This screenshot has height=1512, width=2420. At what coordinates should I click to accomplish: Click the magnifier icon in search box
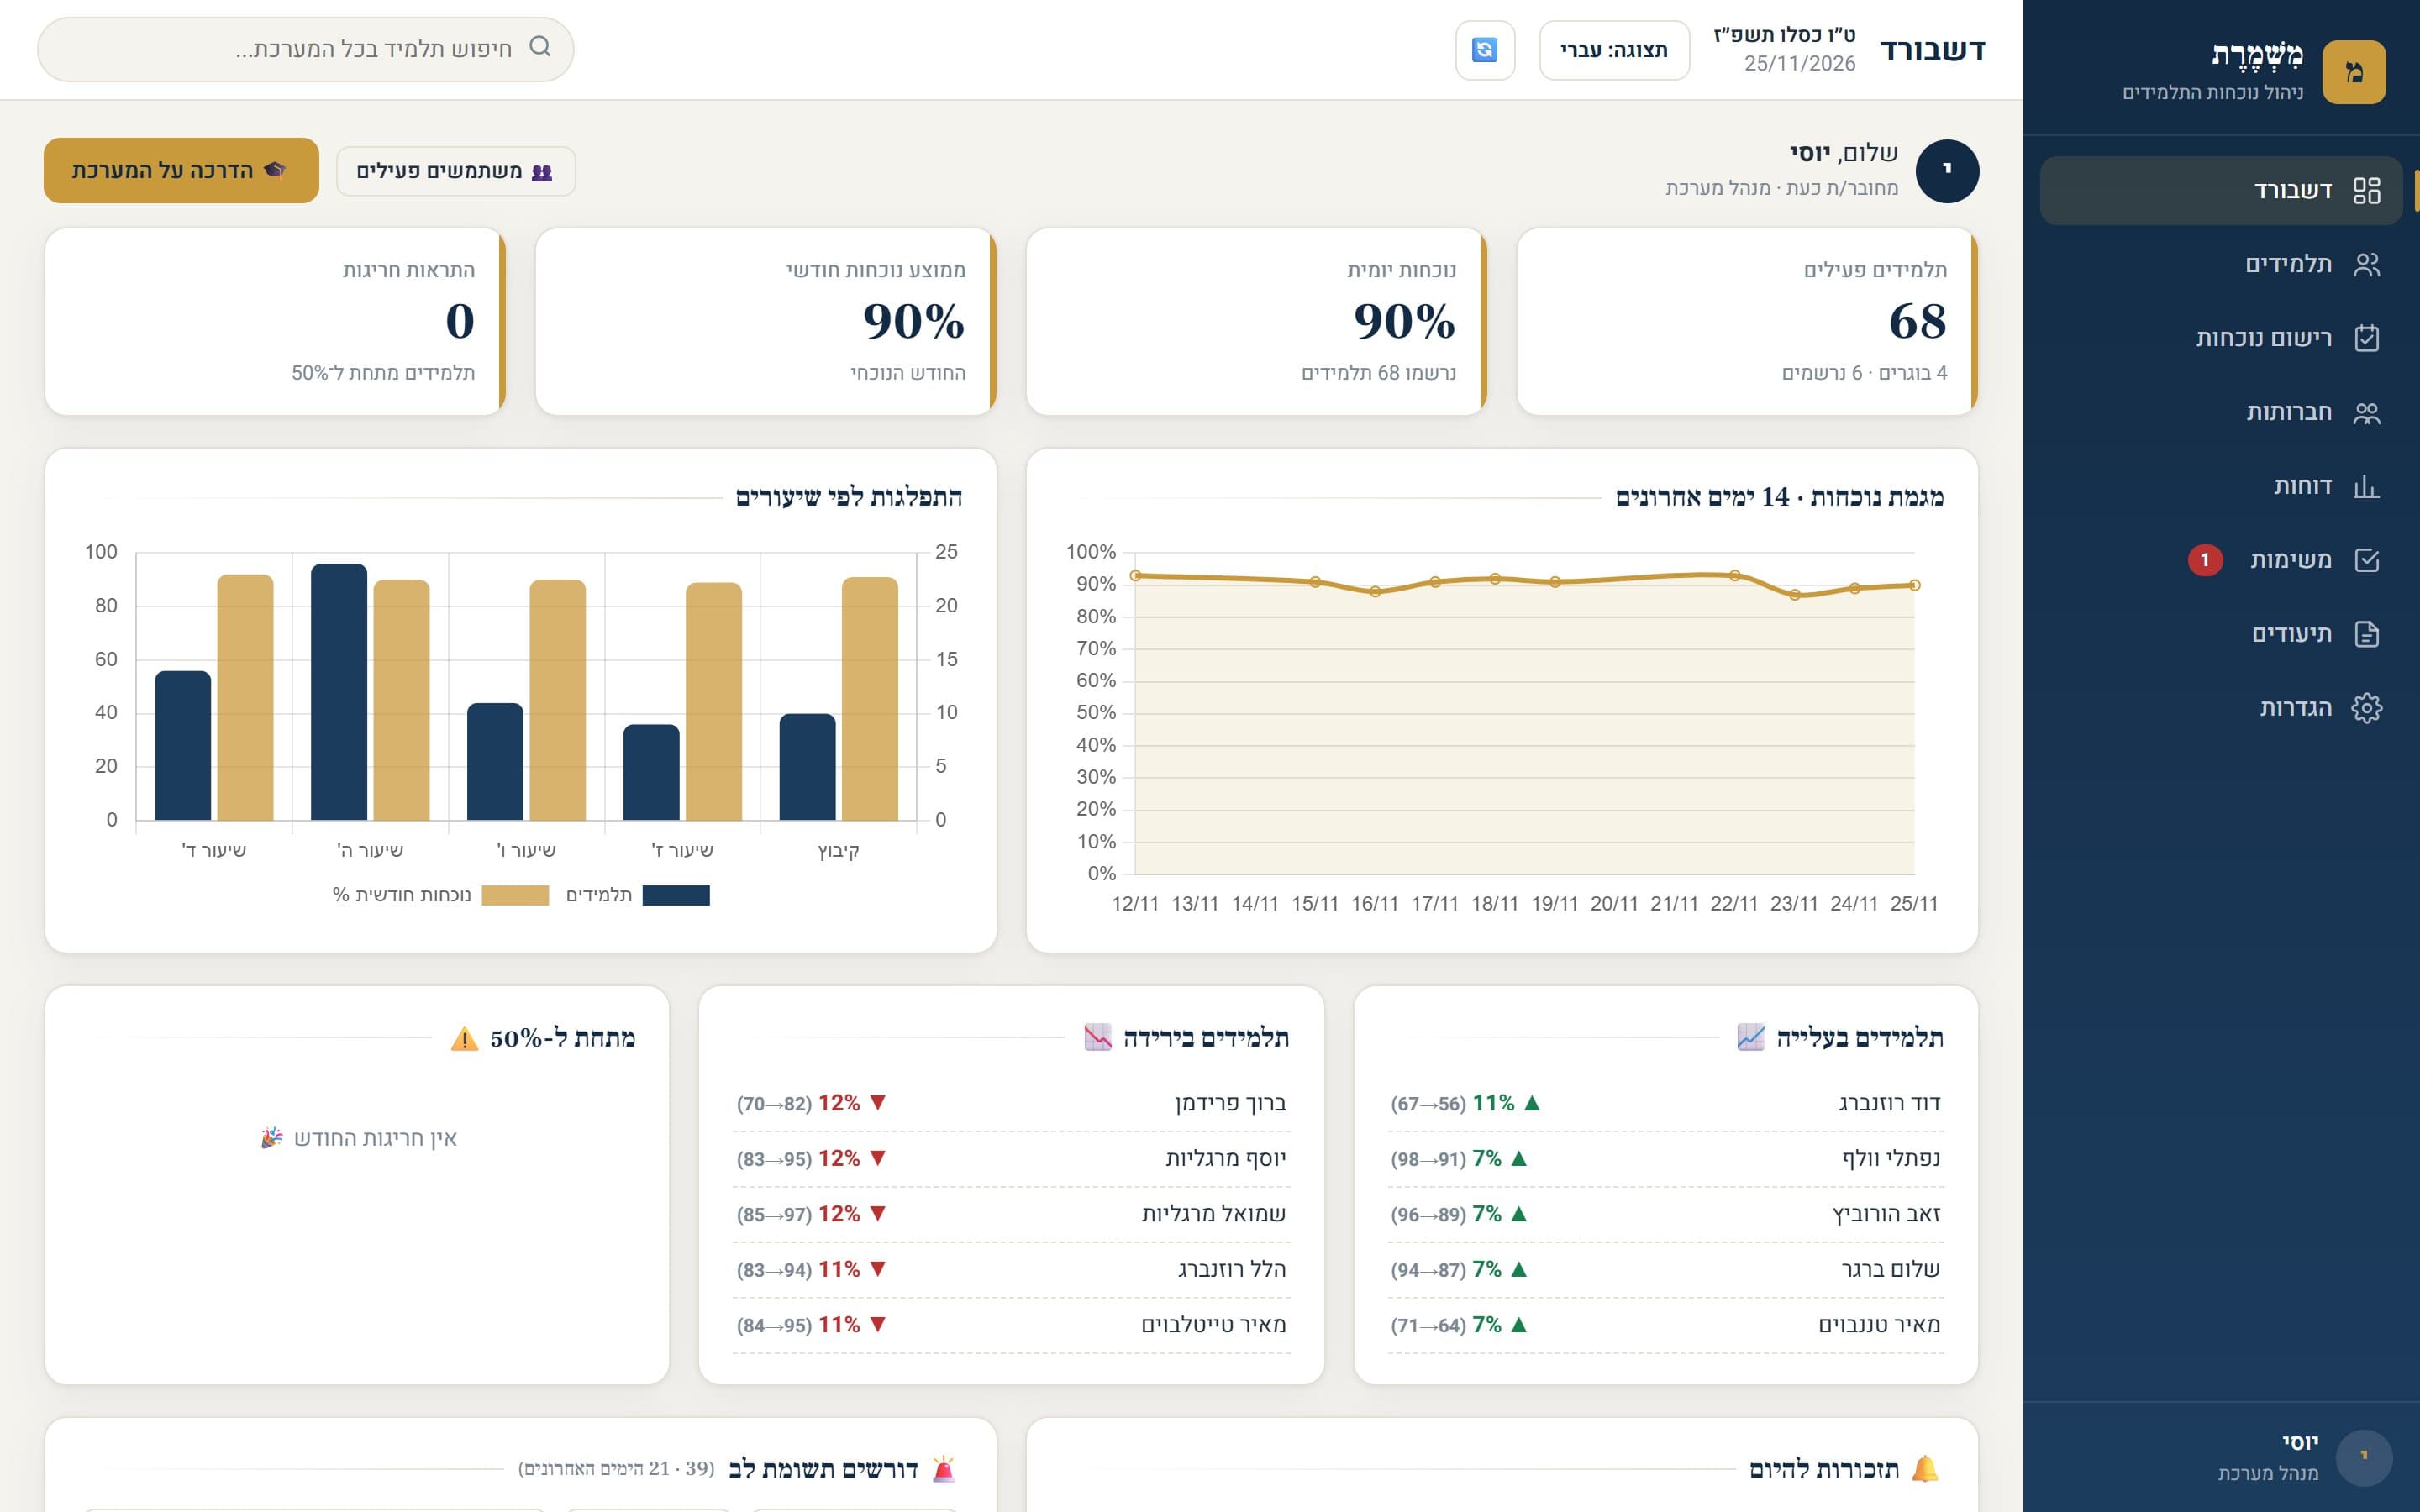pyautogui.click(x=540, y=47)
